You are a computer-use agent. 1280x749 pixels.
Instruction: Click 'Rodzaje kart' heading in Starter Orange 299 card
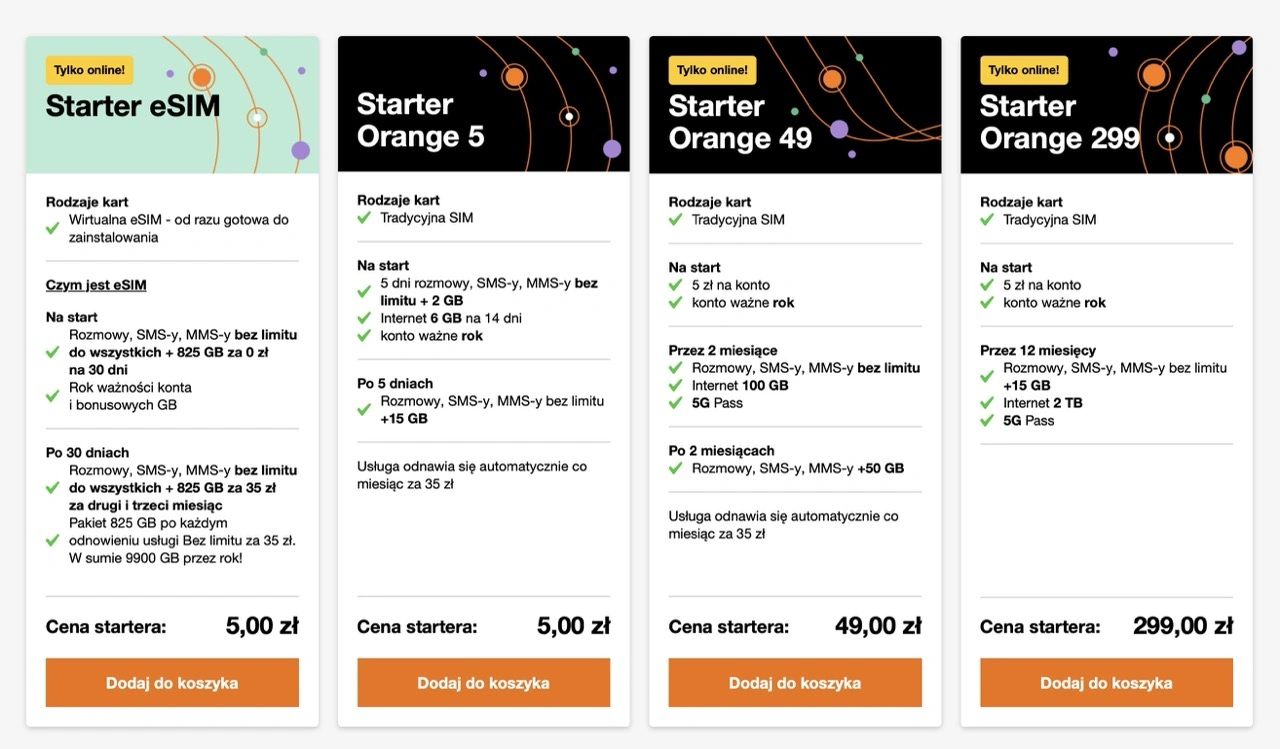(x=1021, y=202)
